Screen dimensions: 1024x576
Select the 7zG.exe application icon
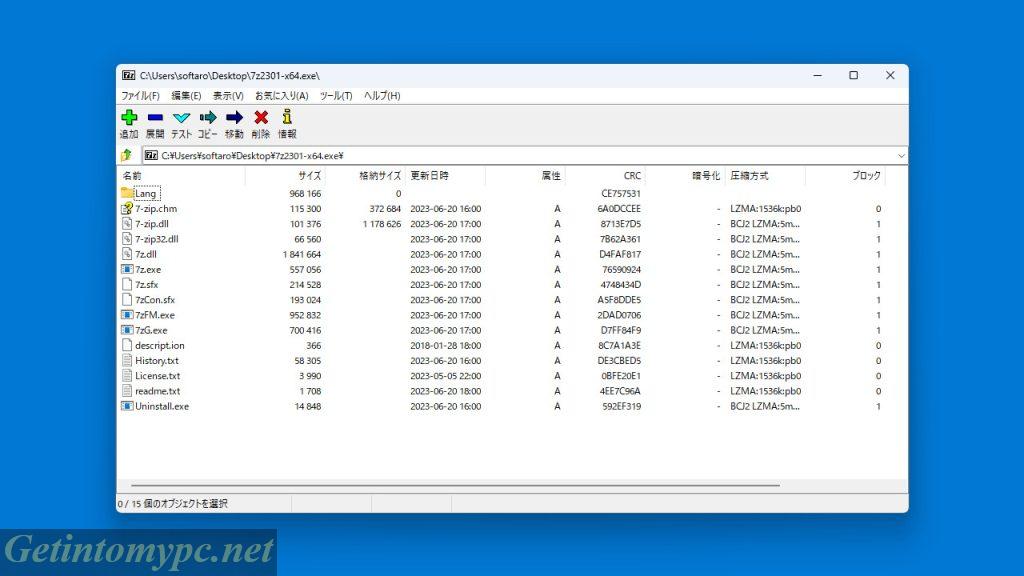point(127,330)
